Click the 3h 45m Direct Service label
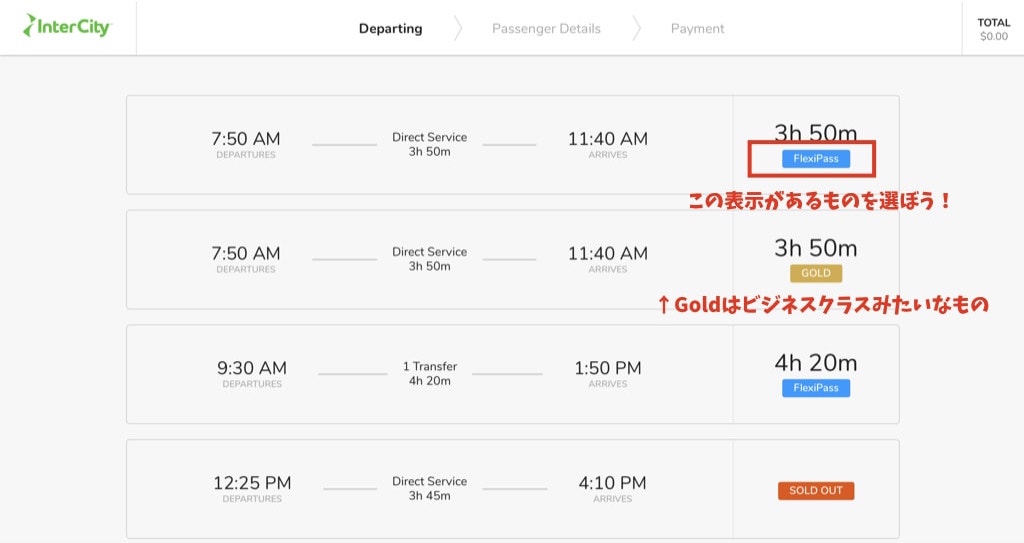 click(429, 488)
